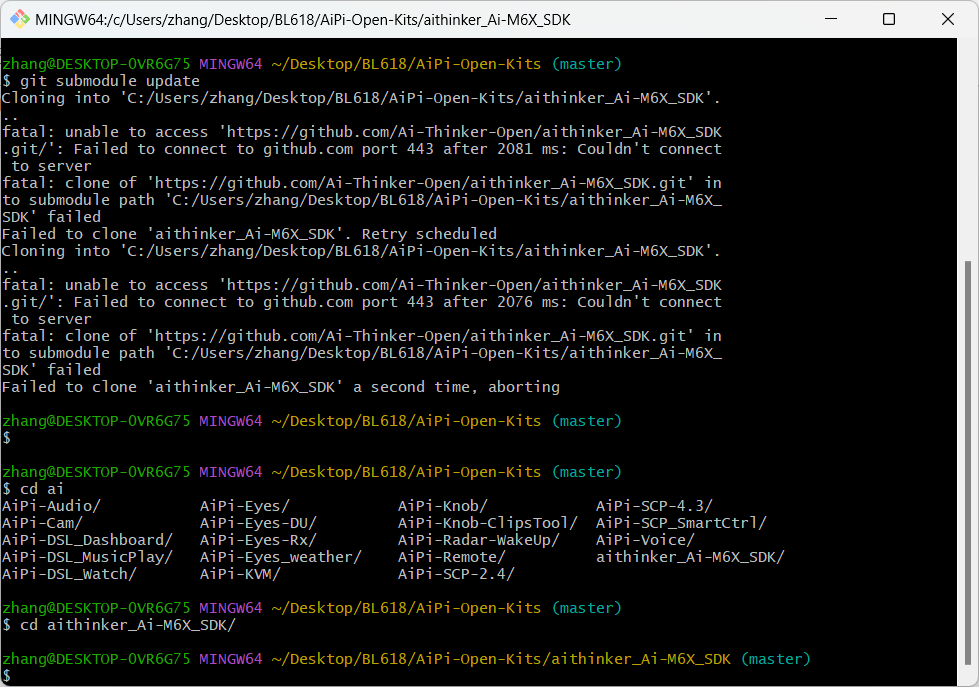
Task: Click the 'a second time, aborting' line
Action: pos(281,387)
